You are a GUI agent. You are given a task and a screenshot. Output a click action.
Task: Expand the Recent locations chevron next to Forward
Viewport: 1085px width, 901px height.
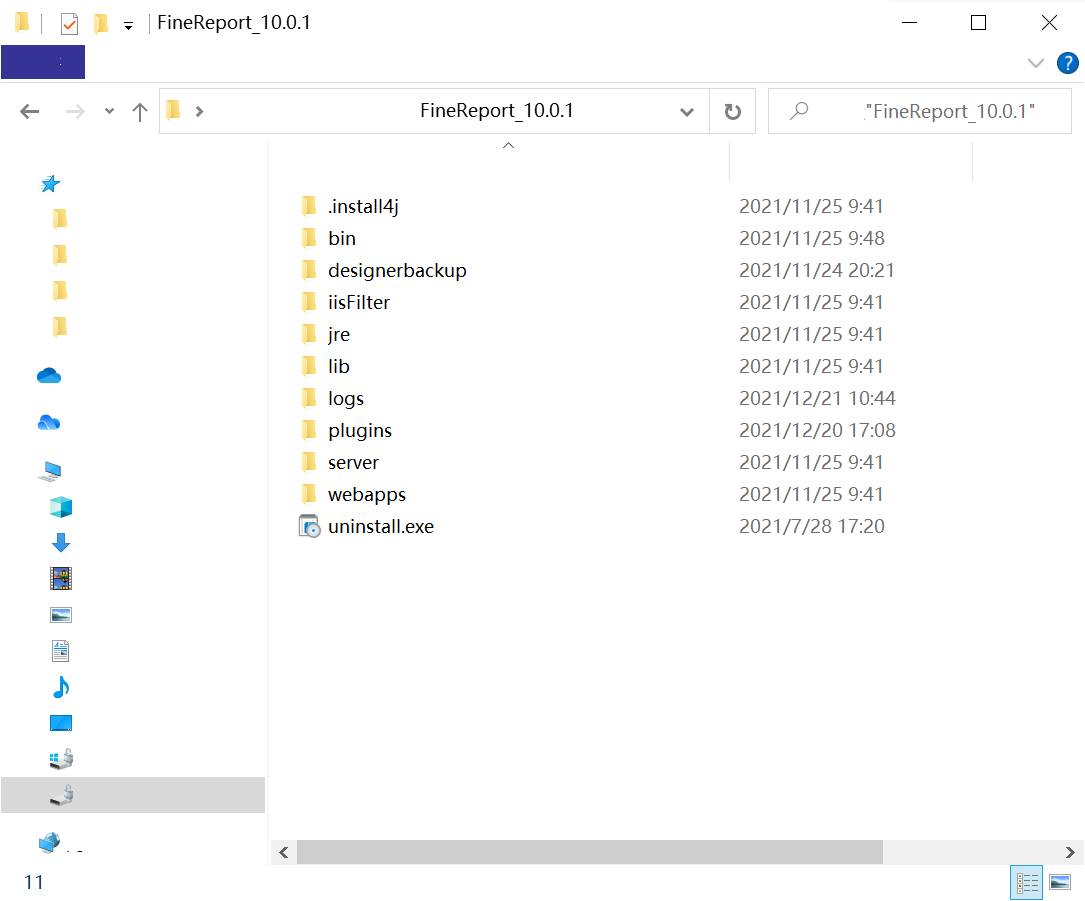pyautogui.click(x=108, y=111)
